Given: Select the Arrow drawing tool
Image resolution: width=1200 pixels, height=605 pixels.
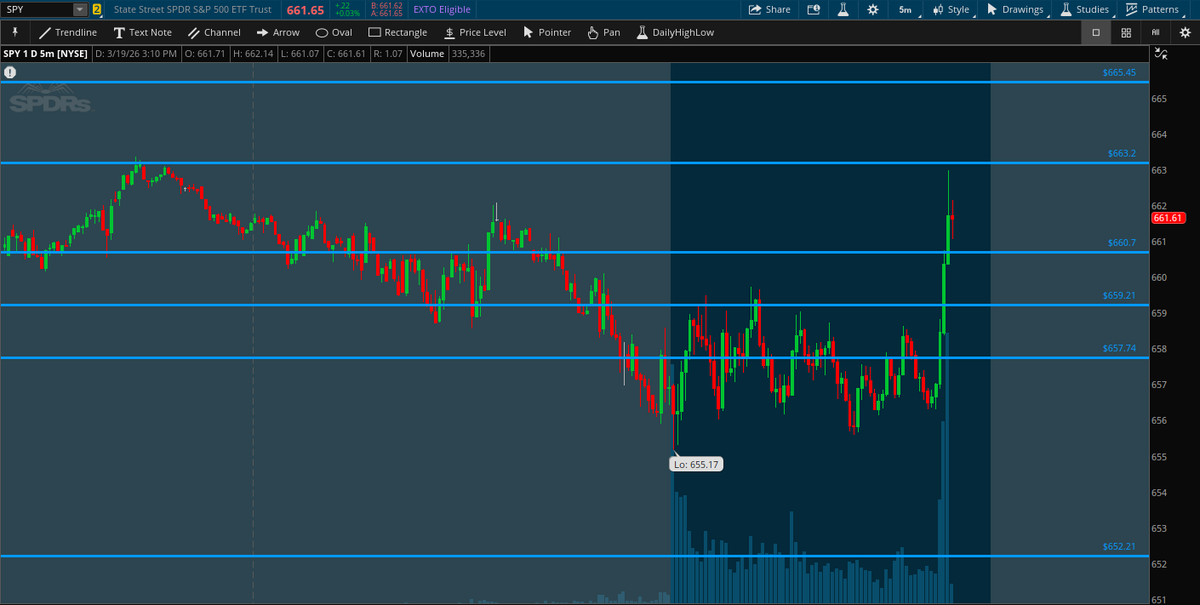Looking at the screenshot, I should click(x=278, y=32).
